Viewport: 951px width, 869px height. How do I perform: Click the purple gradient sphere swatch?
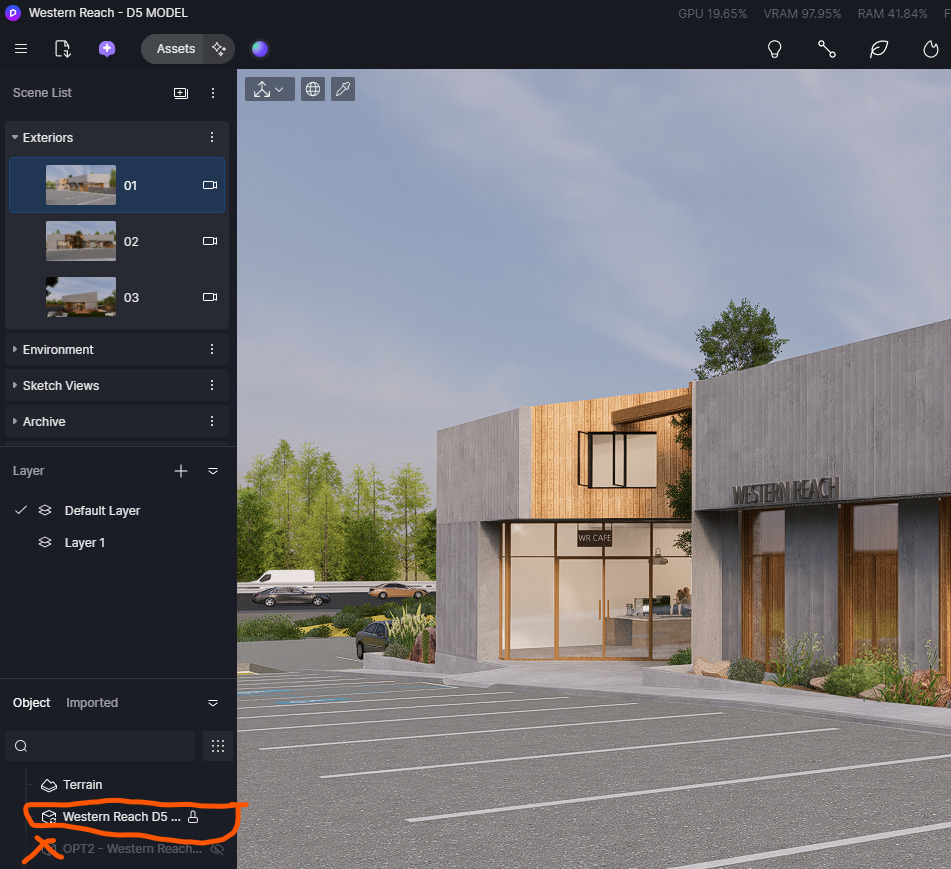259,49
